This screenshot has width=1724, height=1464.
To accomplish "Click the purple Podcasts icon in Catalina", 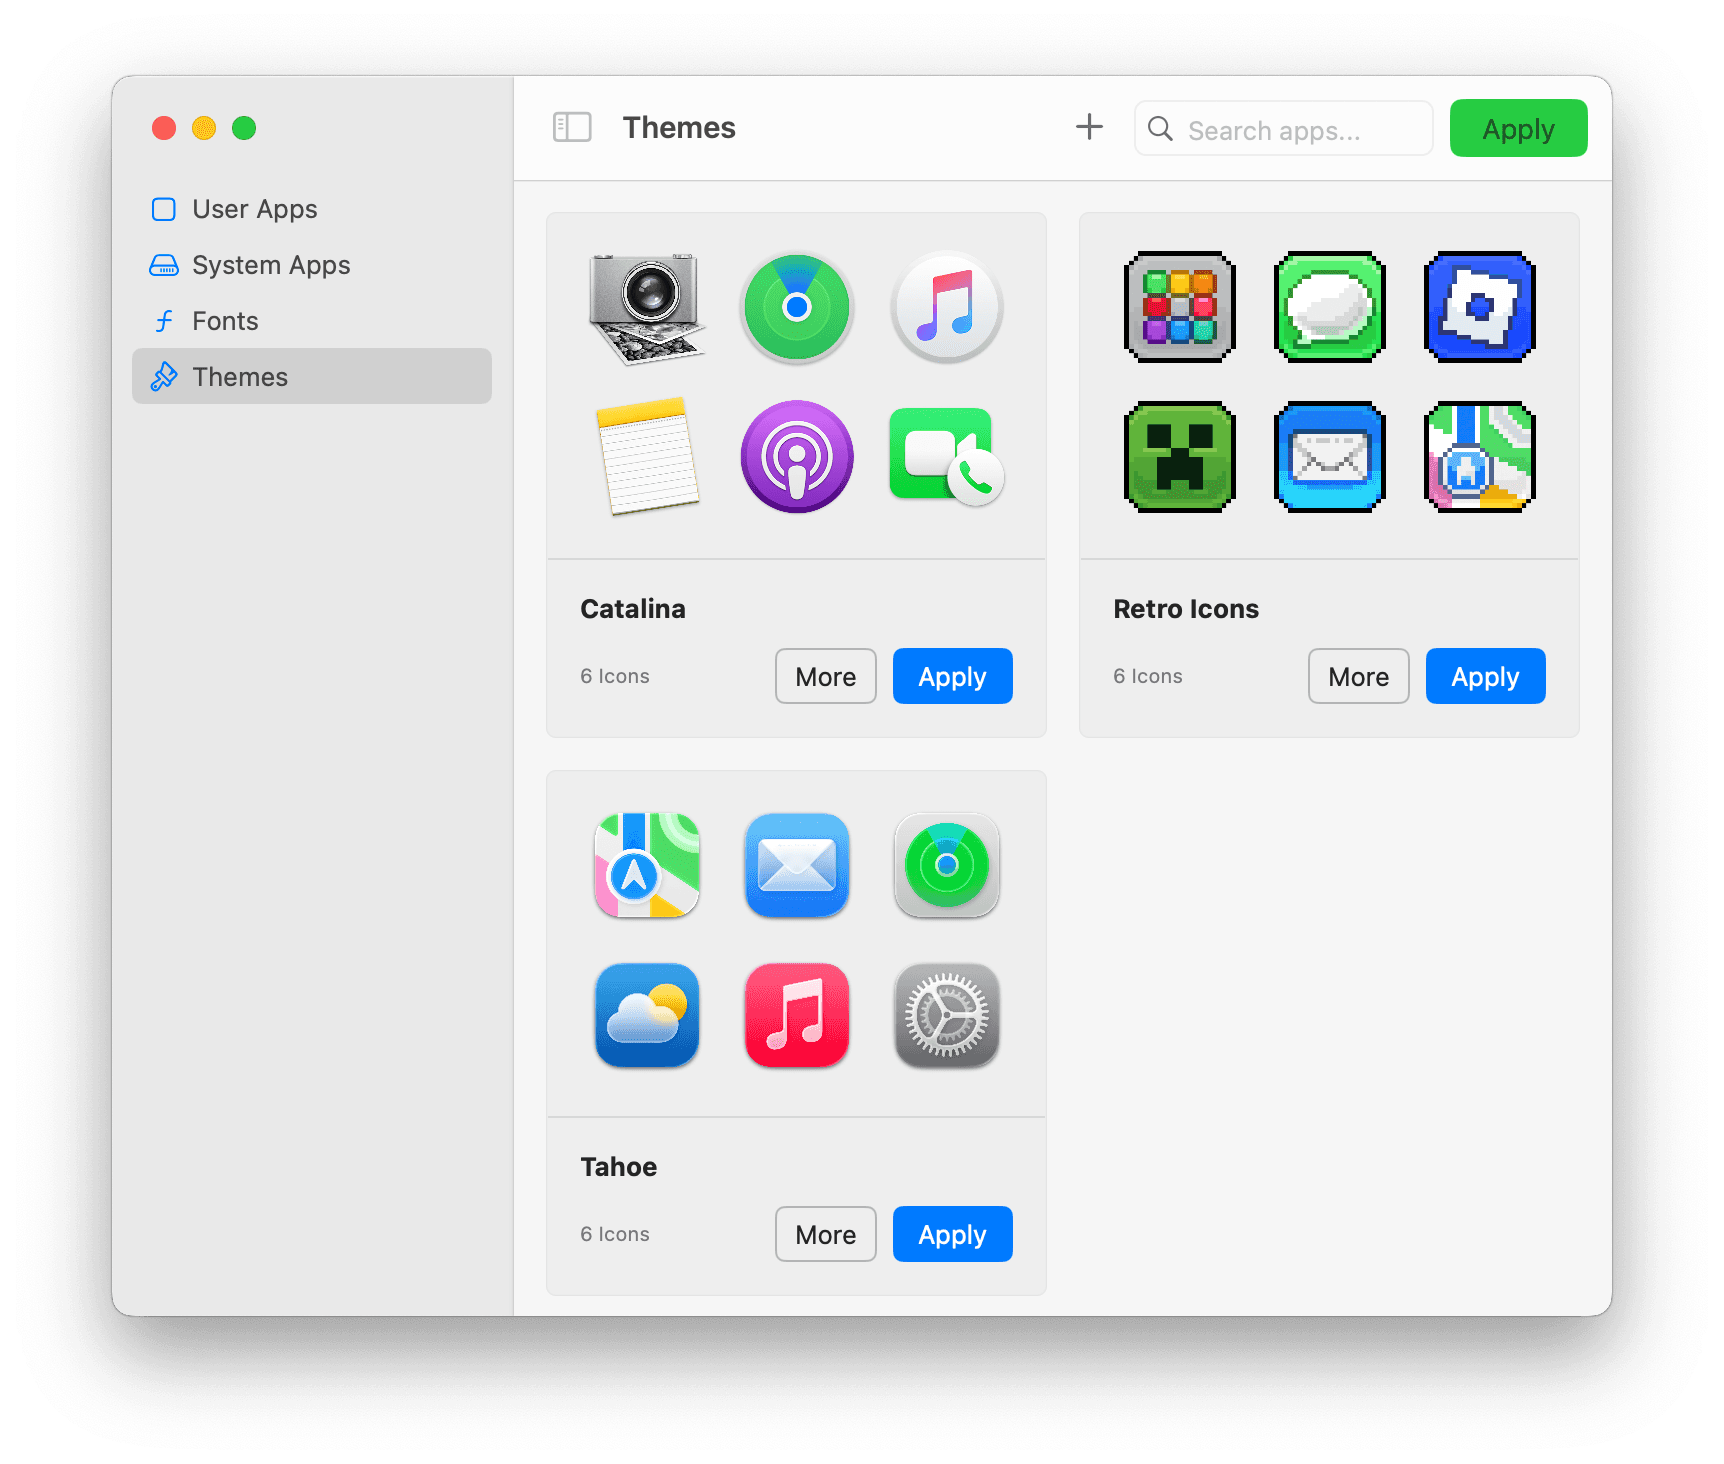I will 797,457.
